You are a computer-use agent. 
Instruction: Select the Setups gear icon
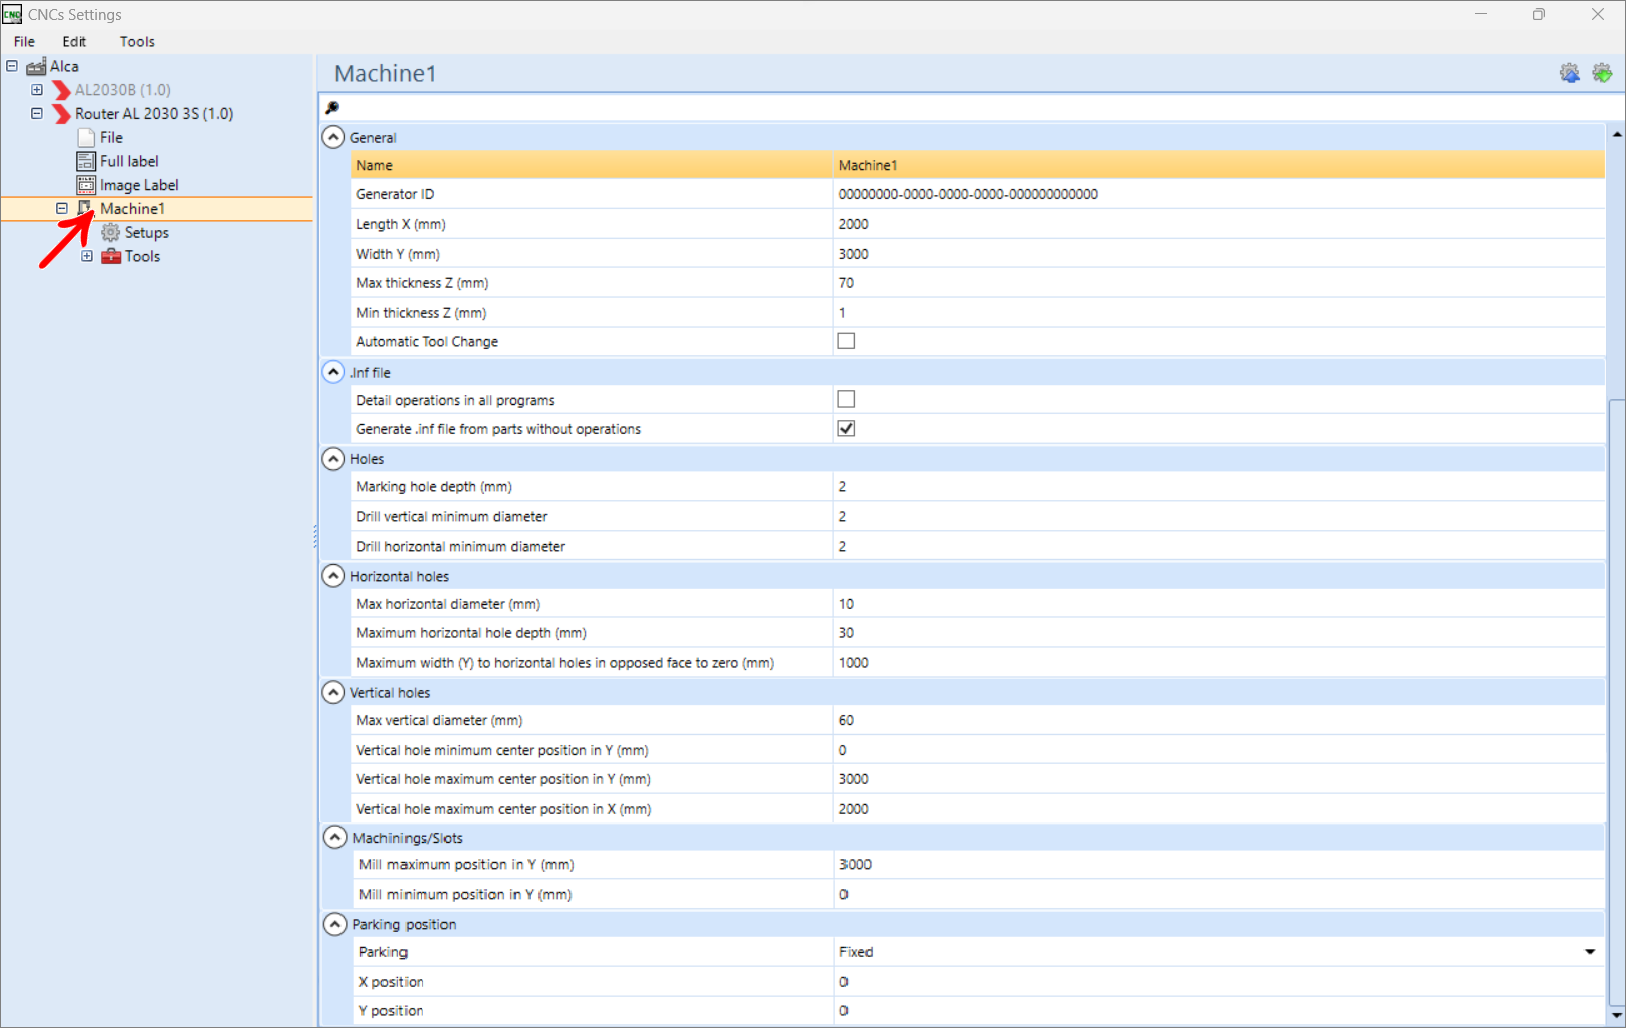pyautogui.click(x=111, y=233)
